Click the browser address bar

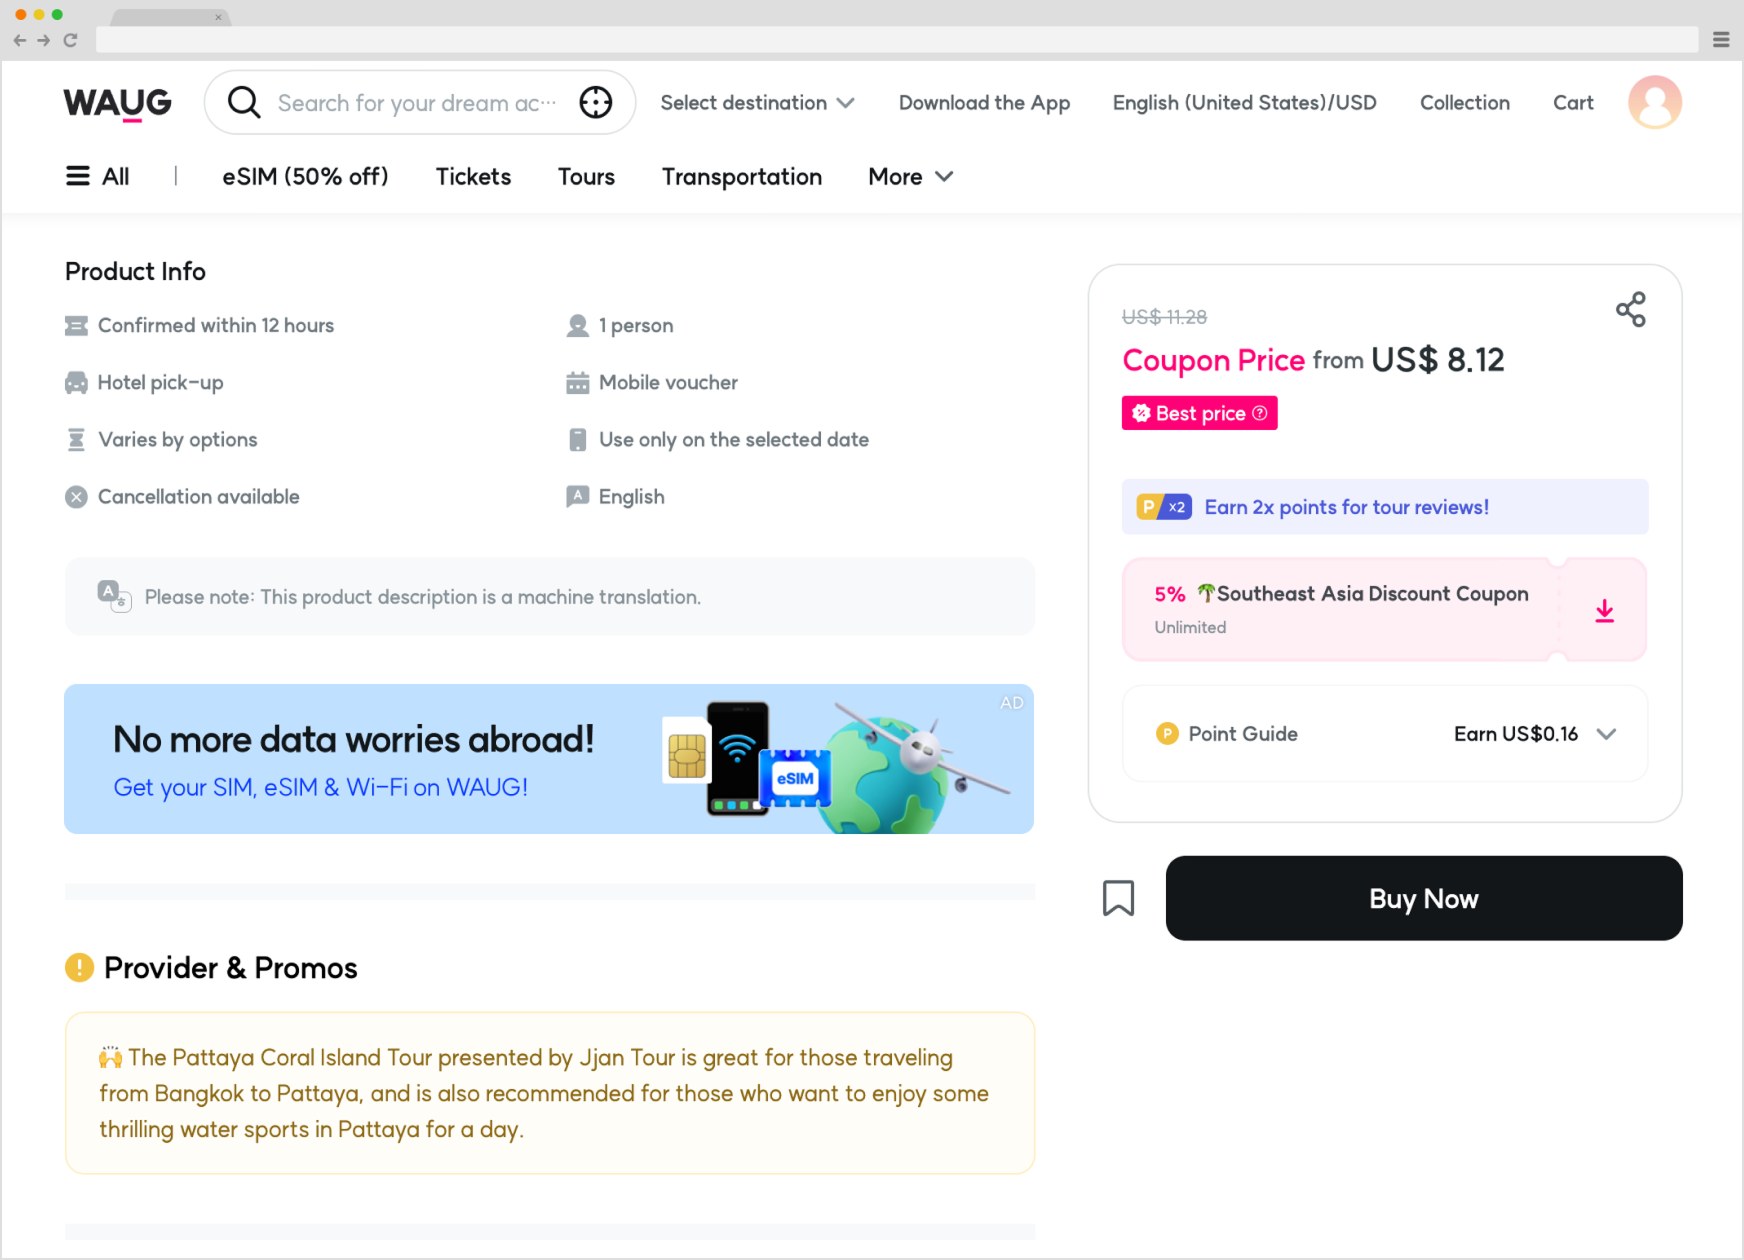[x=897, y=40]
